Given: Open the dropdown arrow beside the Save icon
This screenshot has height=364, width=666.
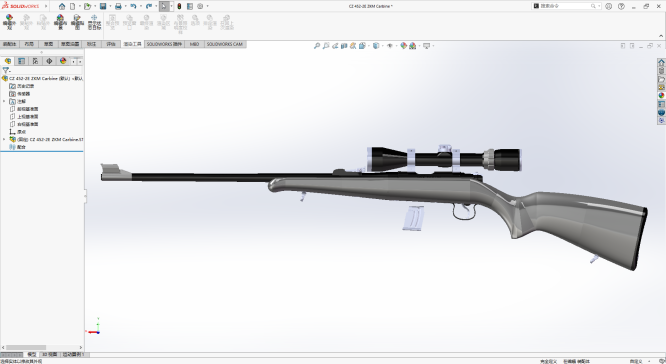Looking at the screenshot, I should [110, 6].
